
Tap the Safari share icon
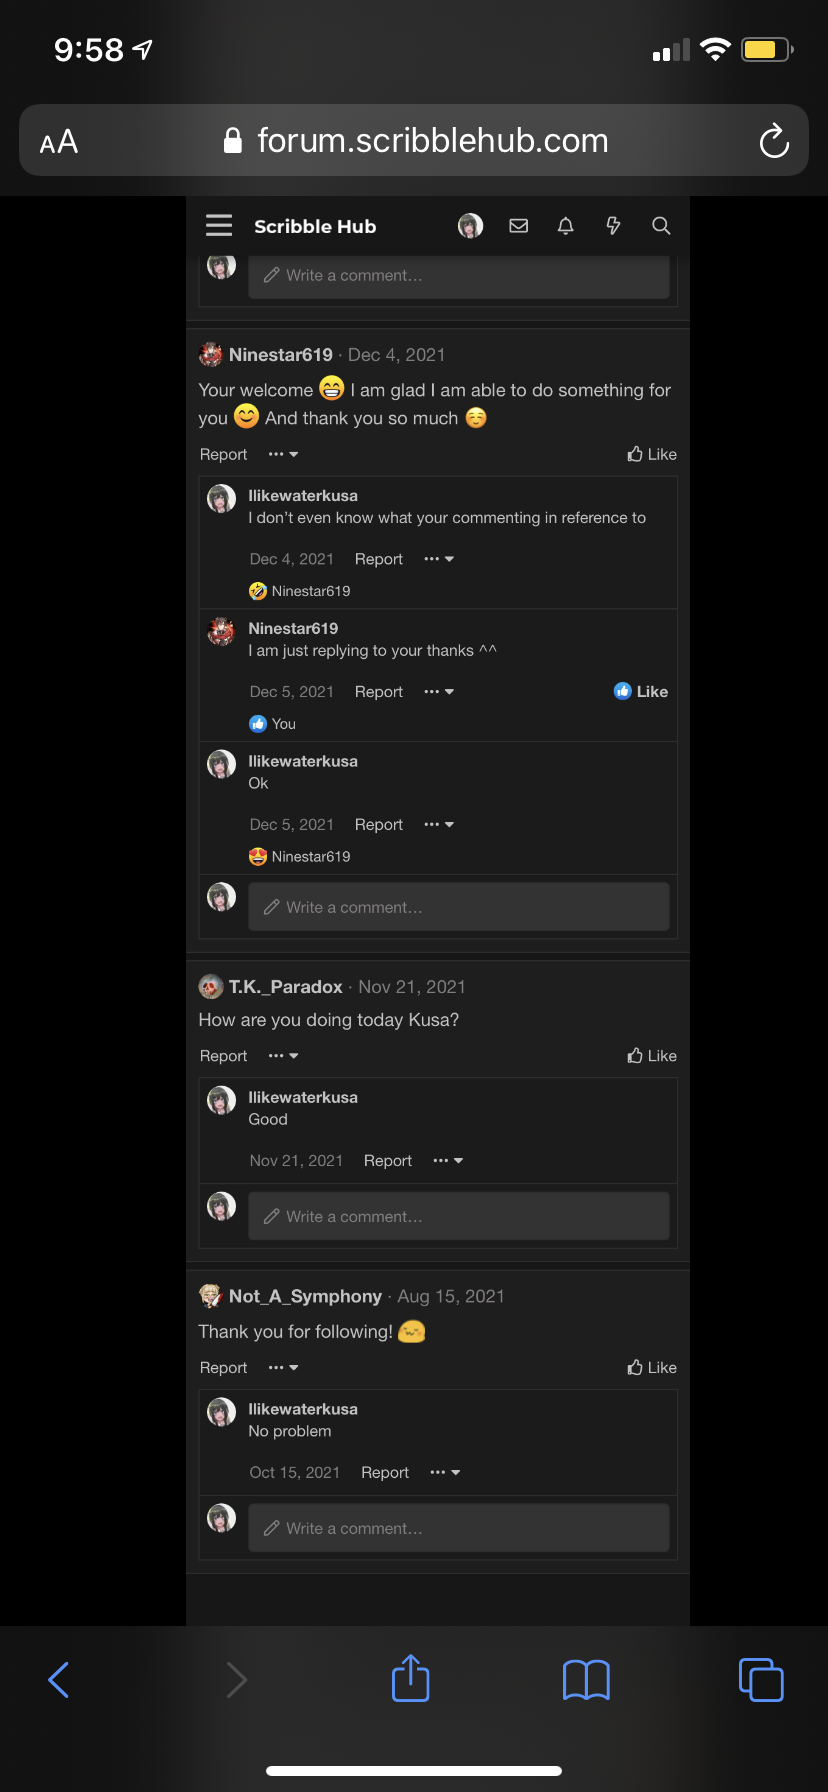click(410, 1679)
